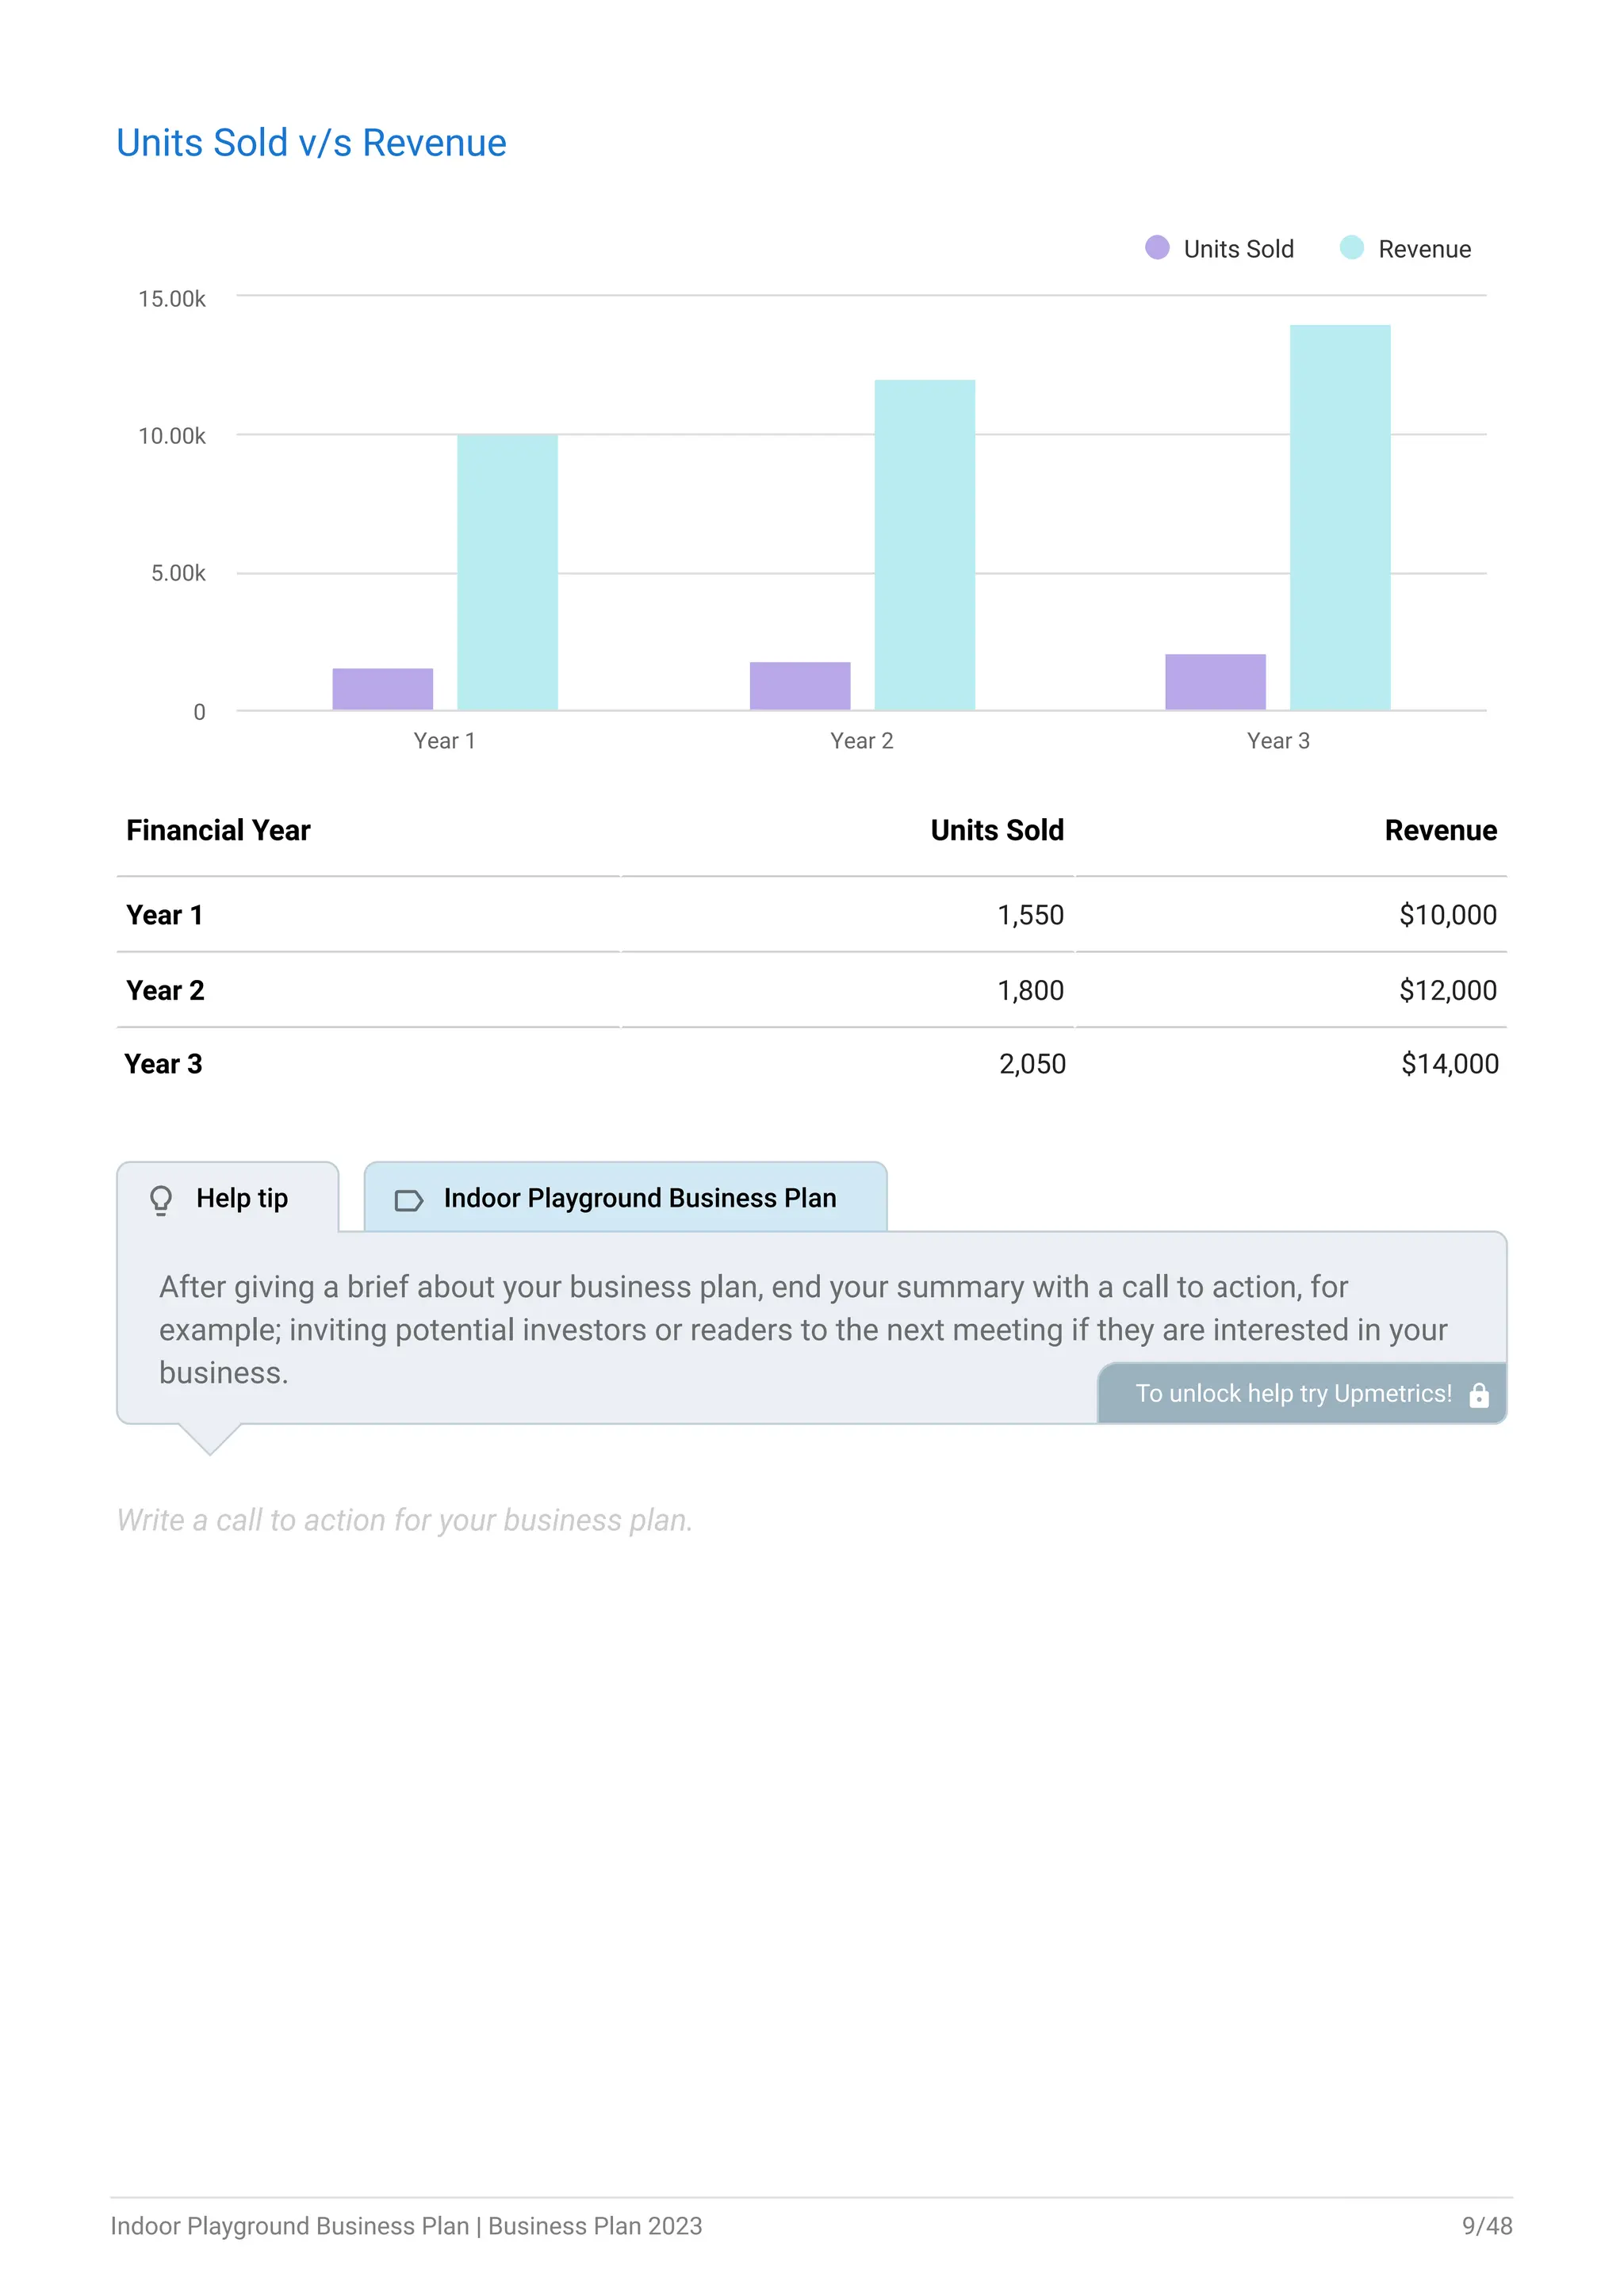The width and height of the screenshot is (1624, 2296).
Task: Select the Year 2 Revenue bar
Action: point(925,545)
